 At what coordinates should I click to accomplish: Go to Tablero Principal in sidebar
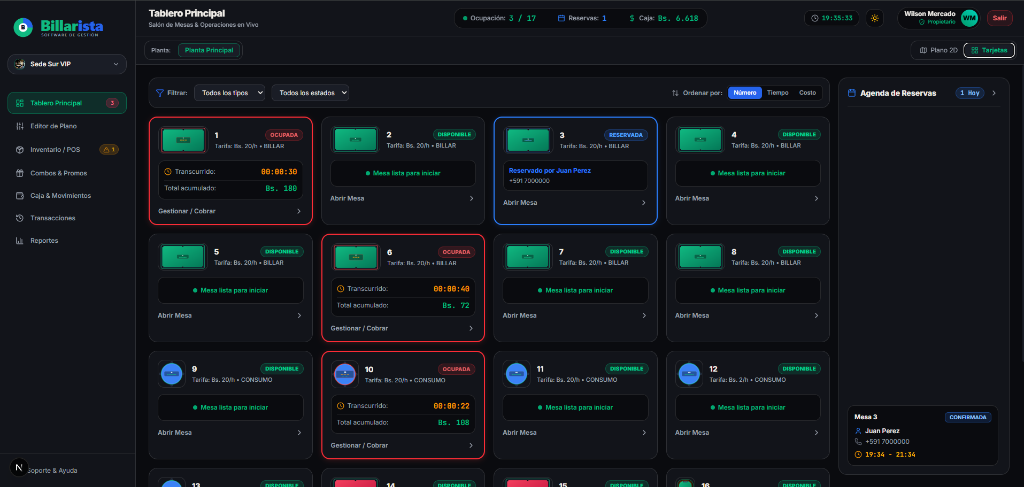pos(67,103)
